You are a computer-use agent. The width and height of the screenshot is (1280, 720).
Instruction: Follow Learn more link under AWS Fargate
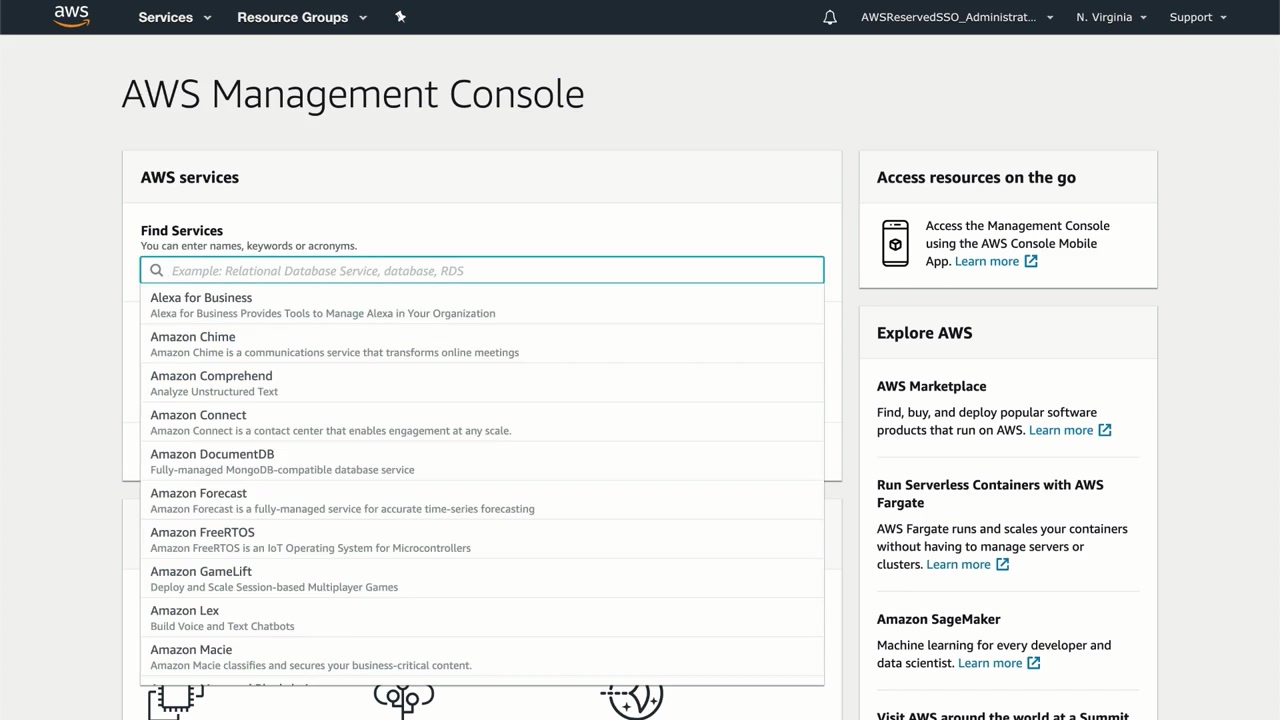click(958, 564)
